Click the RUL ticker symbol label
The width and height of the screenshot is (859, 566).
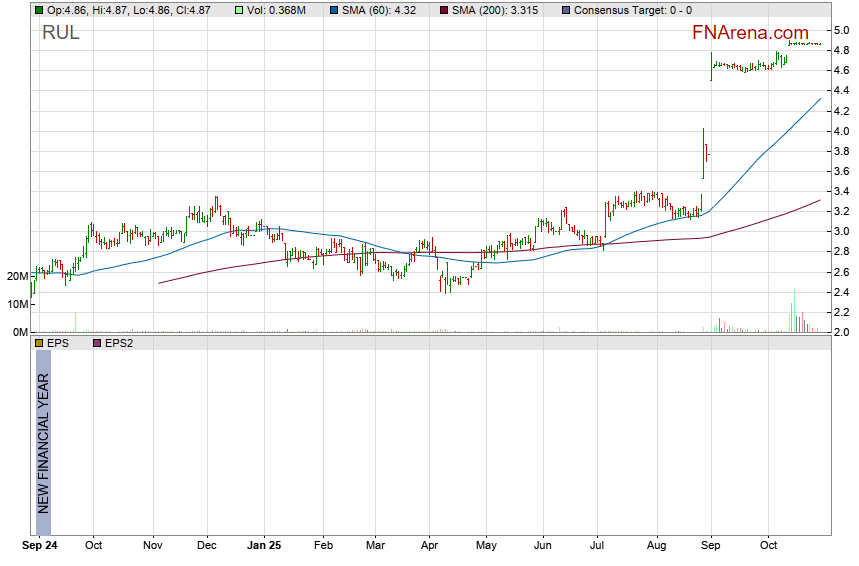60,33
